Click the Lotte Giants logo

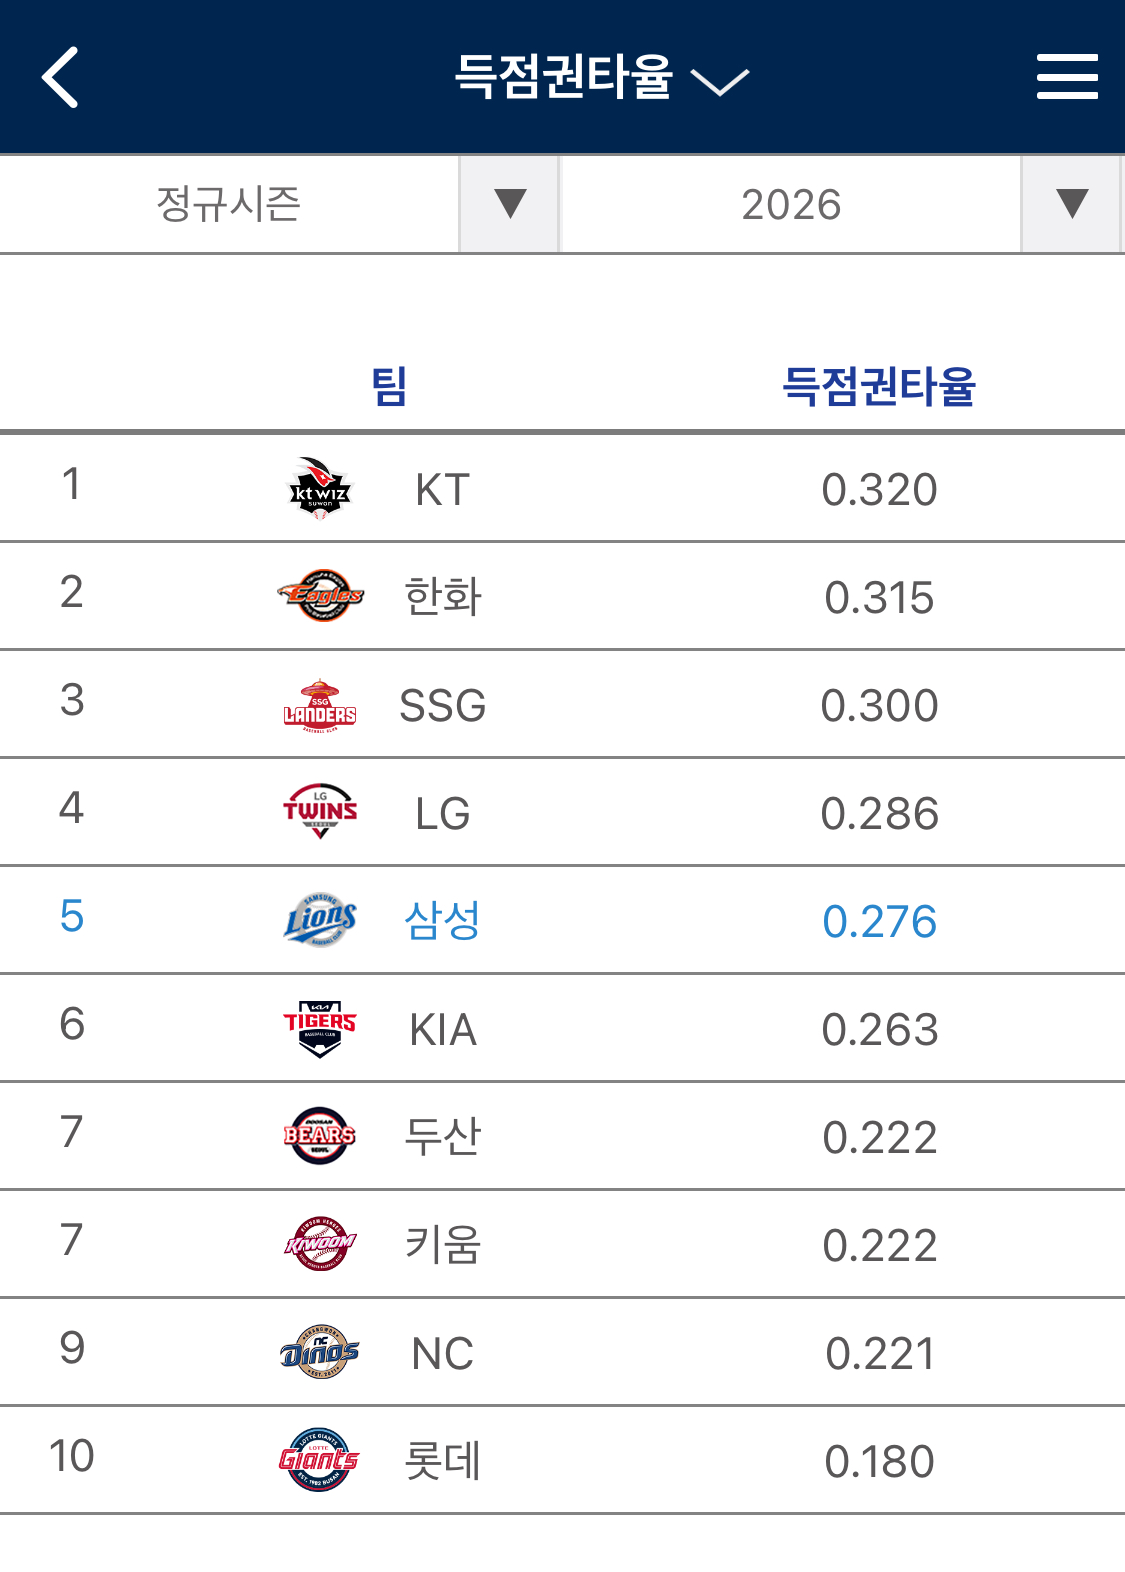click(320, 1460)
